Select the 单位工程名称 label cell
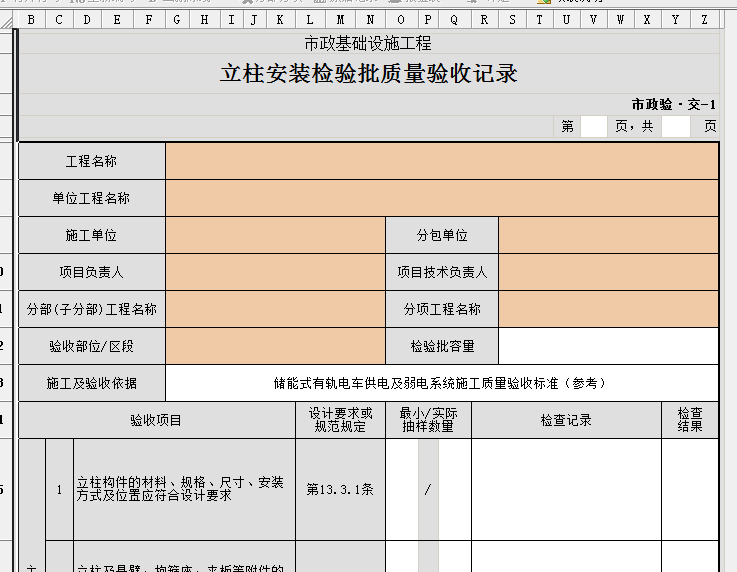The width and height of the screenshot is (737, 572). coord(92,198)
